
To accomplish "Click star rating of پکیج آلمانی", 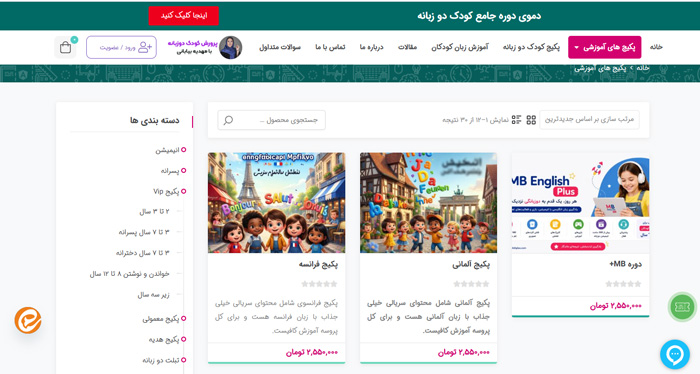I will click(471, 284).
